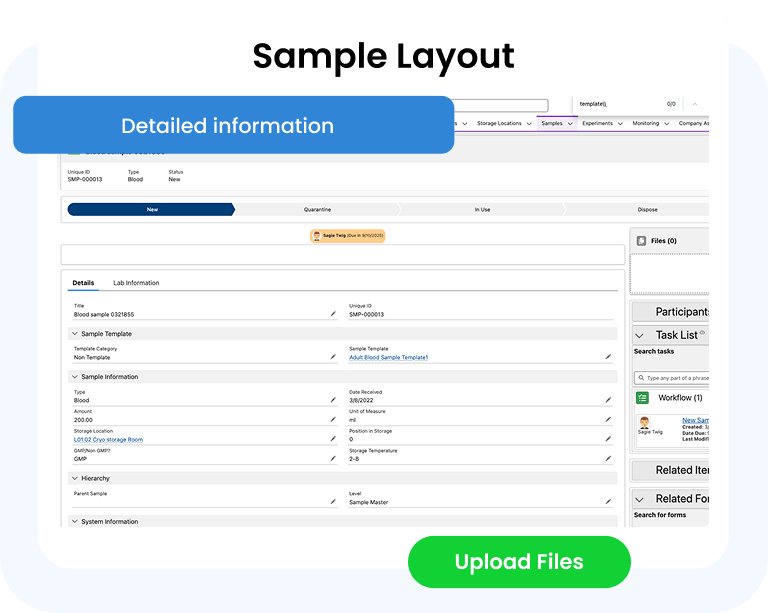This screenshot has height=613, width=769.
Task: Click Storage Temperature value 2-8
Action: pos(354,459)
